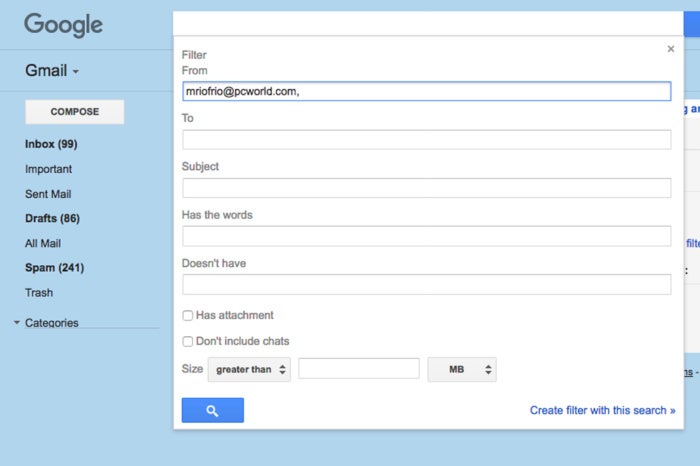Open the Inbox (99) folder

pyautogui.click(x=51, y=144)
